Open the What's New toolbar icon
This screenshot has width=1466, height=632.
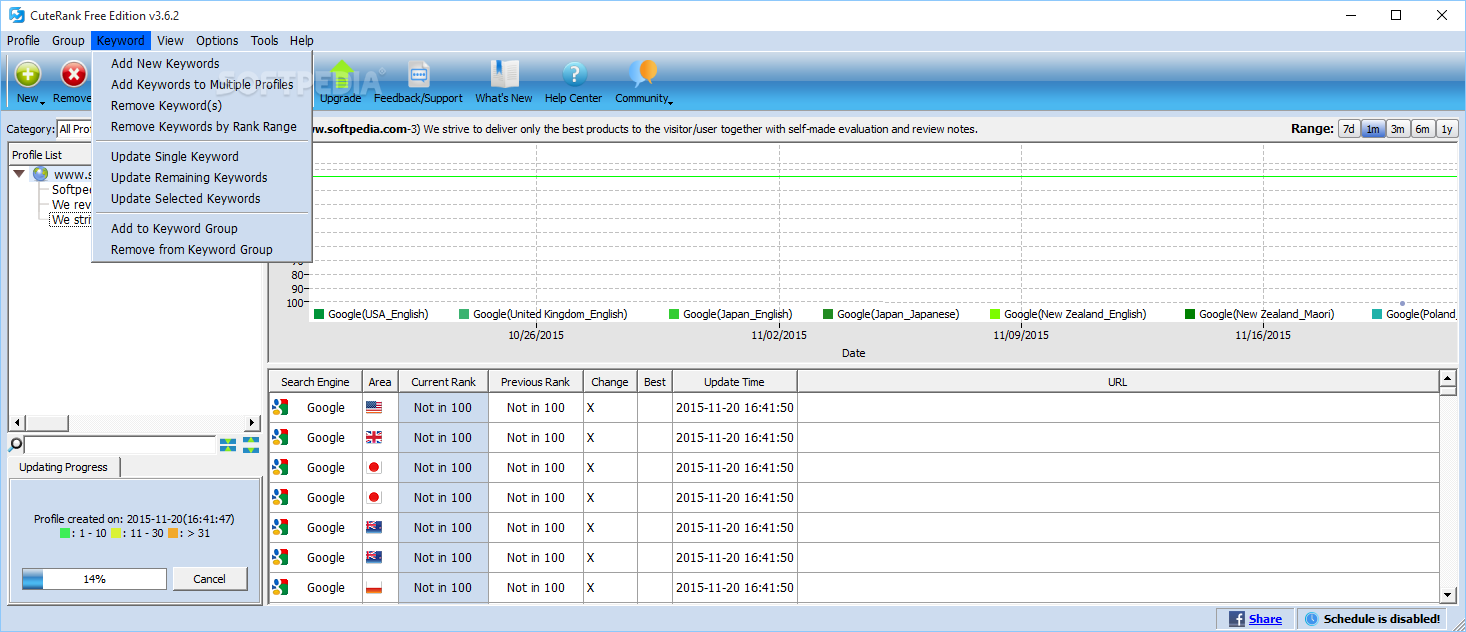[504, 74]
